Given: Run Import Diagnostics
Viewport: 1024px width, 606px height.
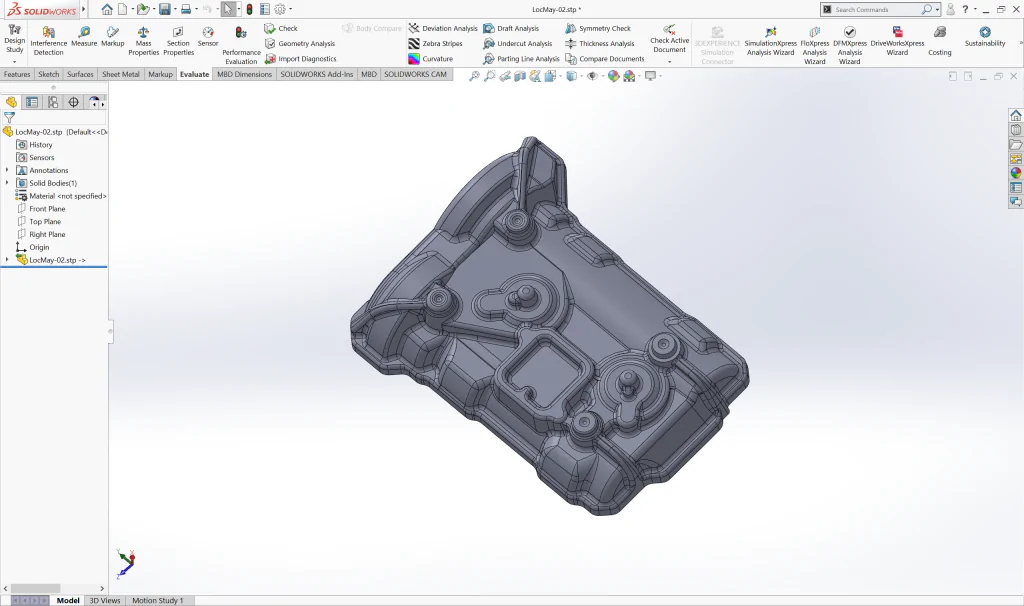Looking at the screenshot, I should (300, 59).
